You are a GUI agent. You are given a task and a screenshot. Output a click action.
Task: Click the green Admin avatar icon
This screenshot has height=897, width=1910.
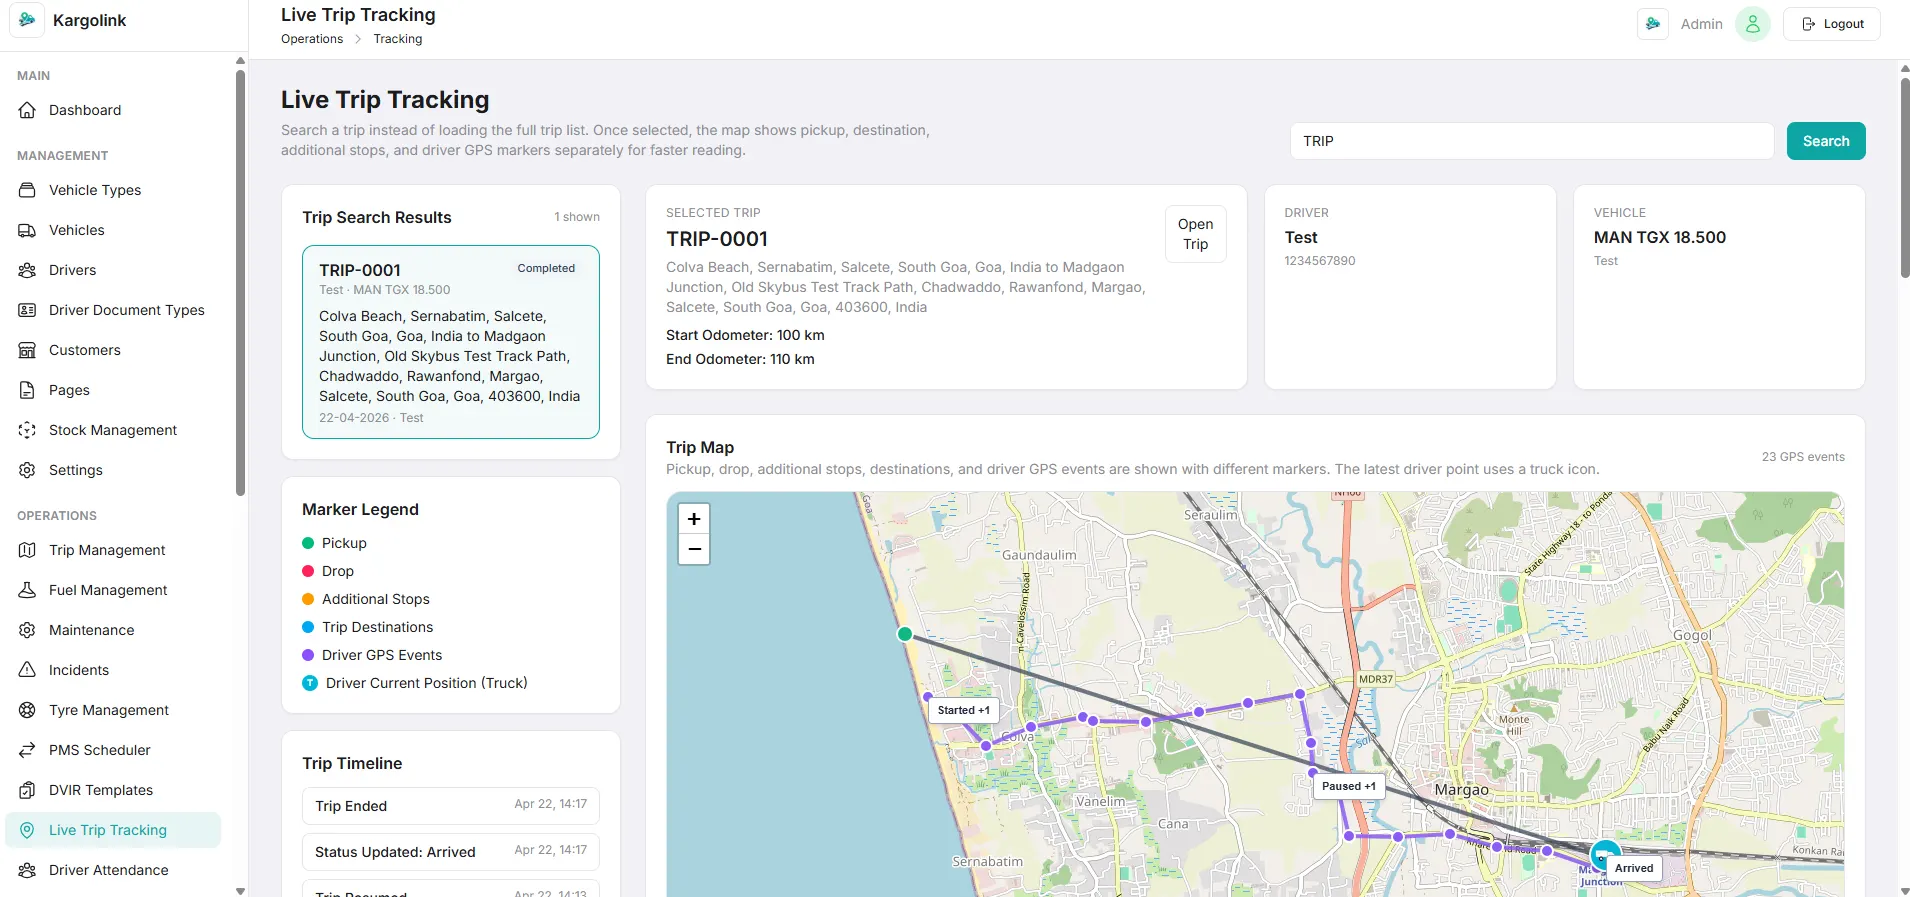[1752, 24]
